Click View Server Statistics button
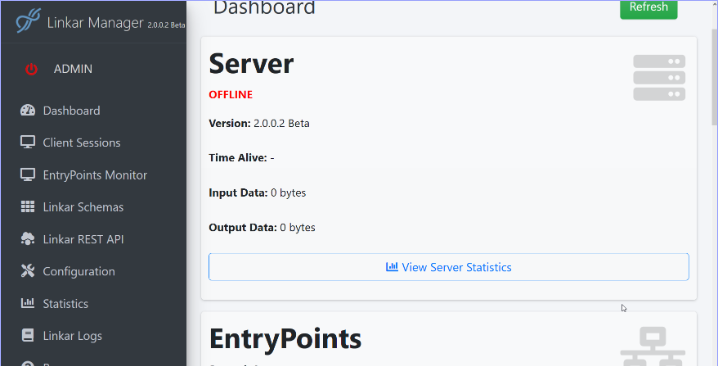 pyautogui.click(x=448, y=267)
